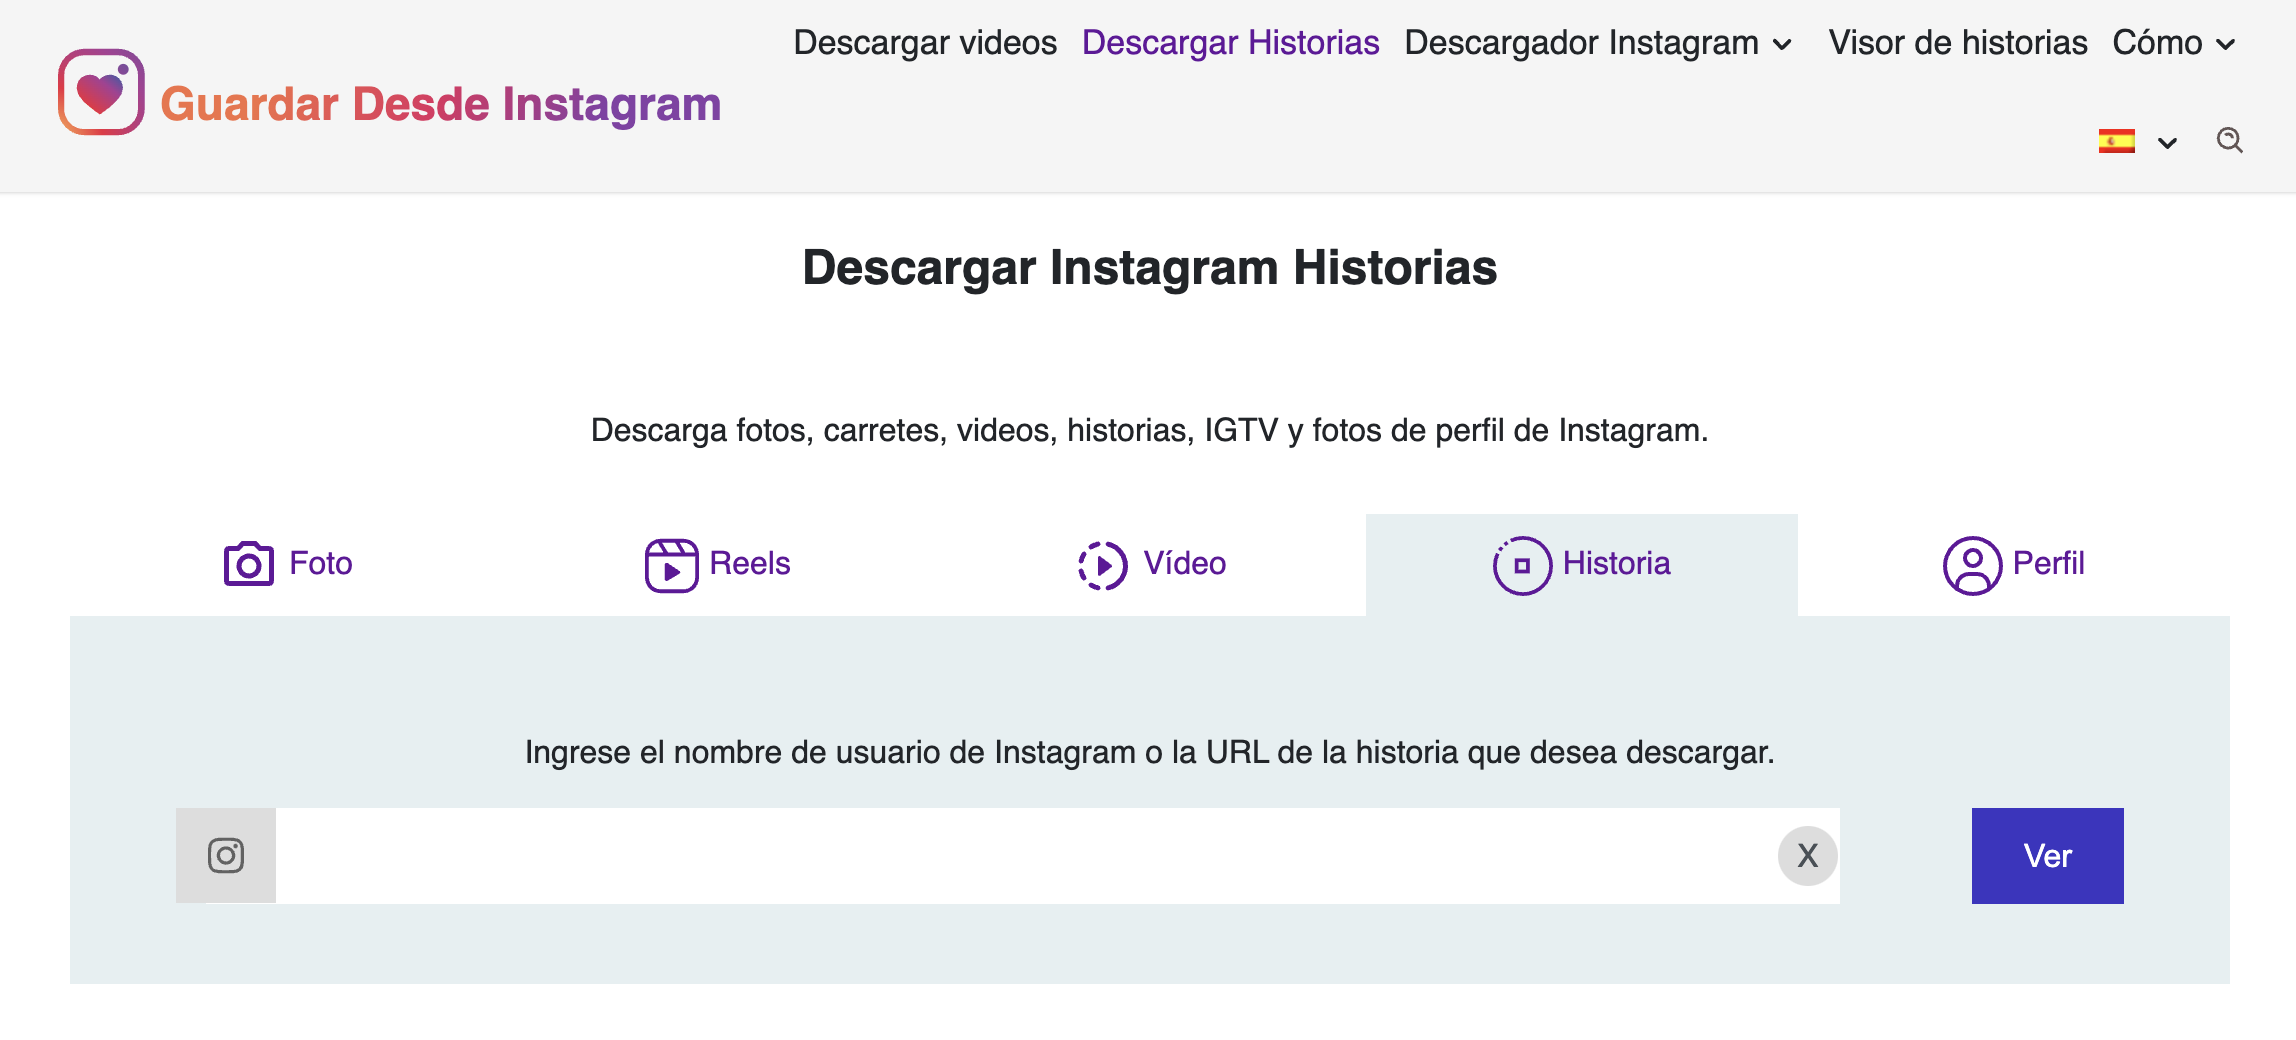
Task: Open search with magnifier icon
Action: point(2229,141)
